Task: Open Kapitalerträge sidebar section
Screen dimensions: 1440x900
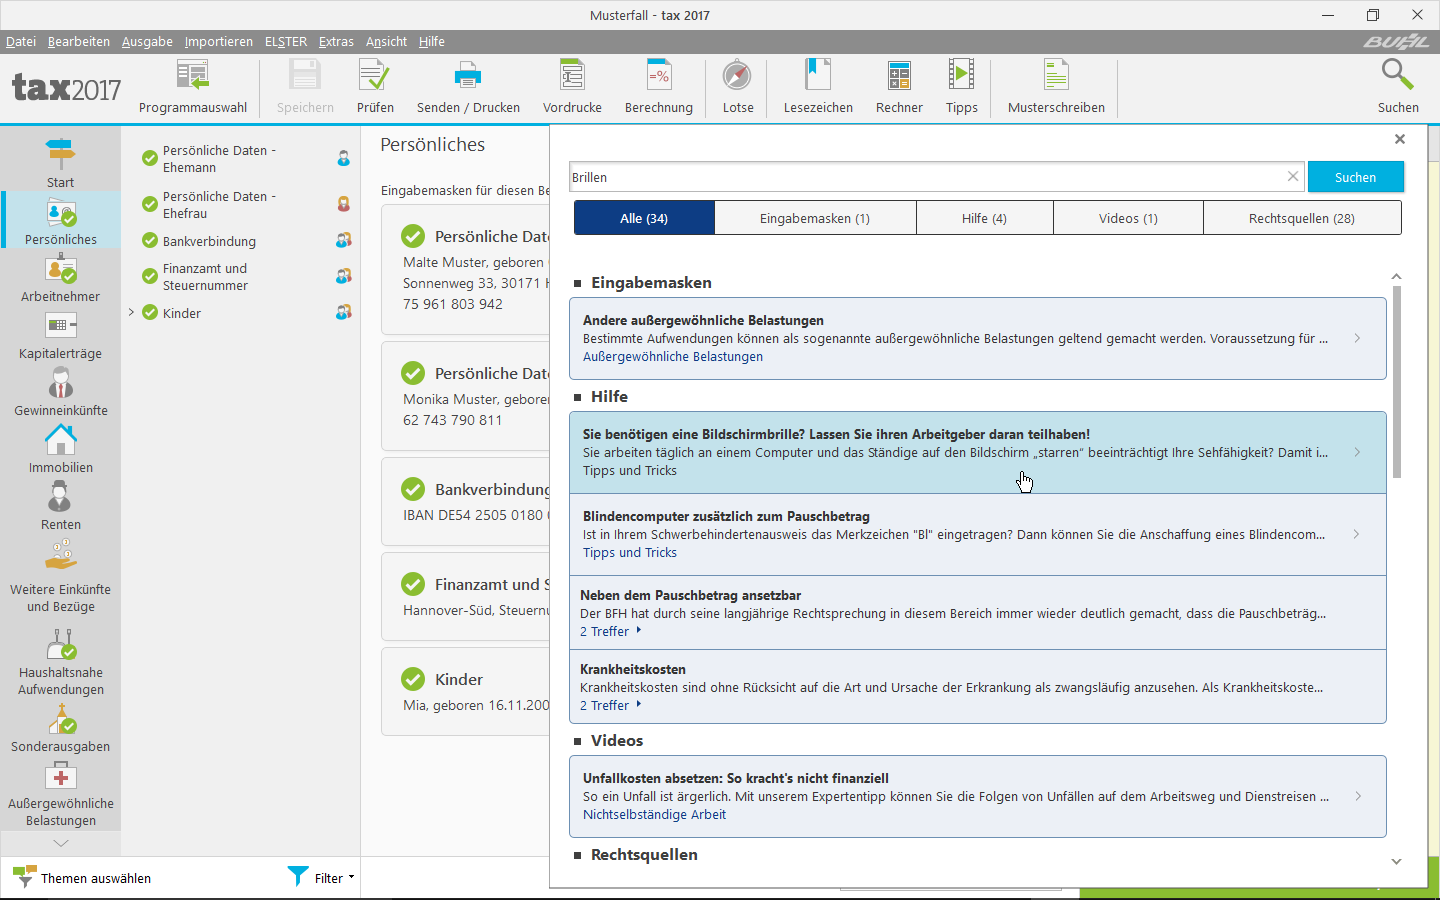Action: pos(60,334)
